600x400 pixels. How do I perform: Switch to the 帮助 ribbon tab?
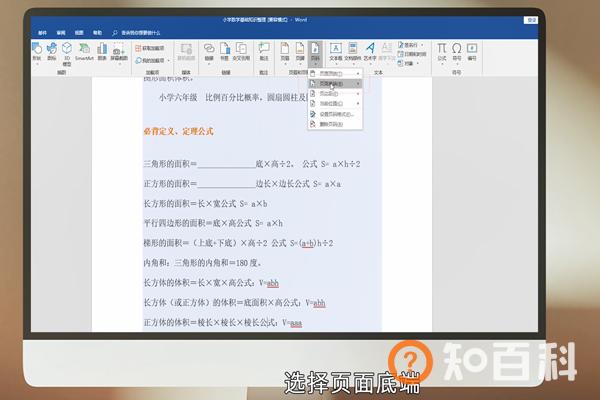[98, 33]
